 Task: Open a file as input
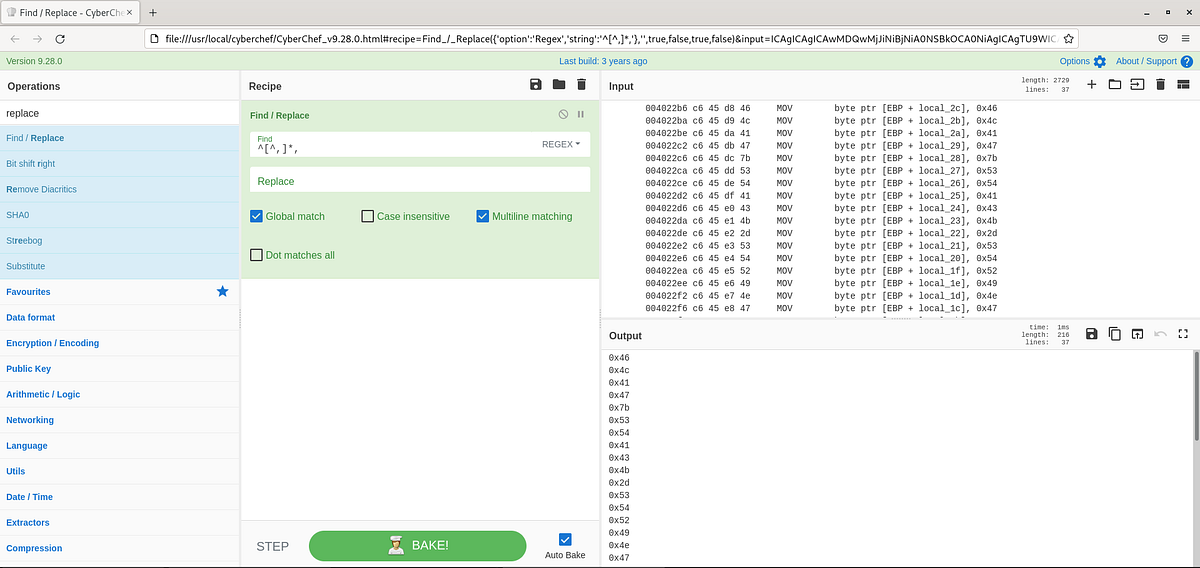pyautogui.click(x=1137, y=85)
